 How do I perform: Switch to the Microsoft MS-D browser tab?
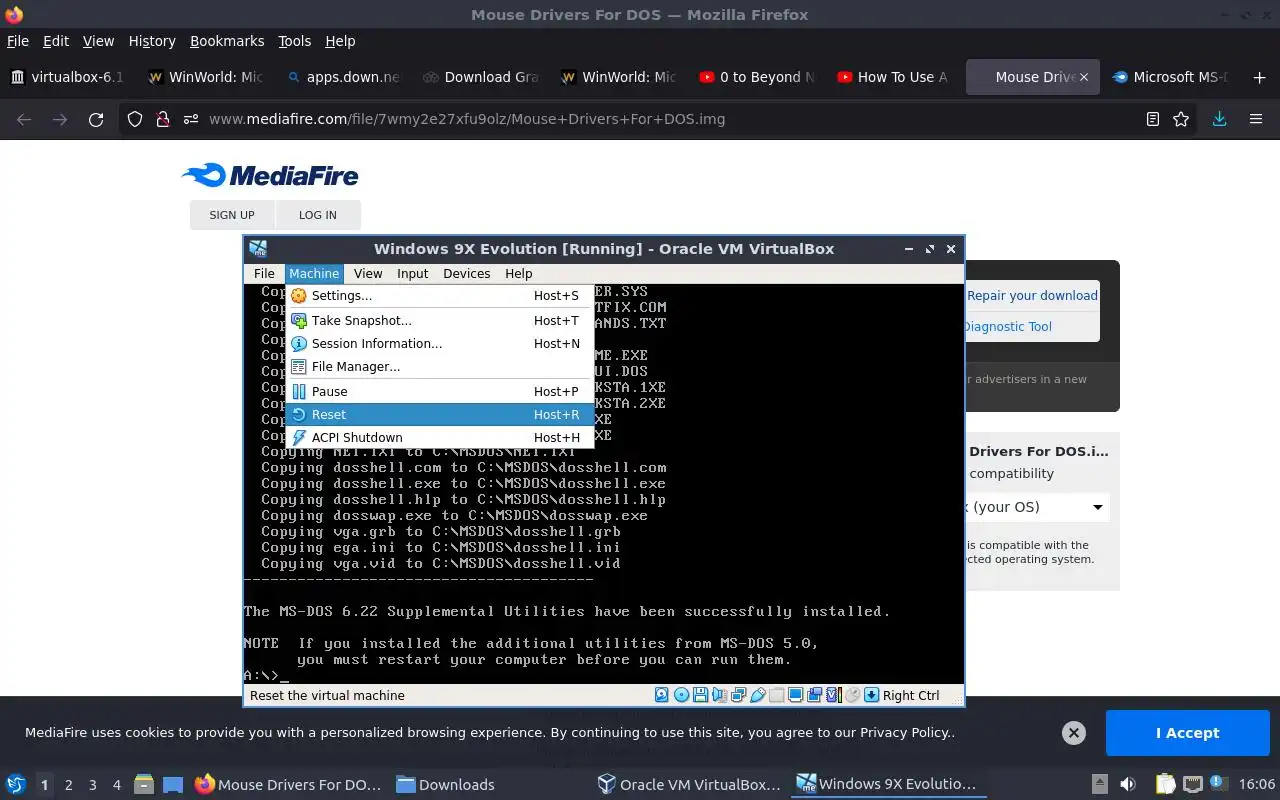pos(1170,77)
